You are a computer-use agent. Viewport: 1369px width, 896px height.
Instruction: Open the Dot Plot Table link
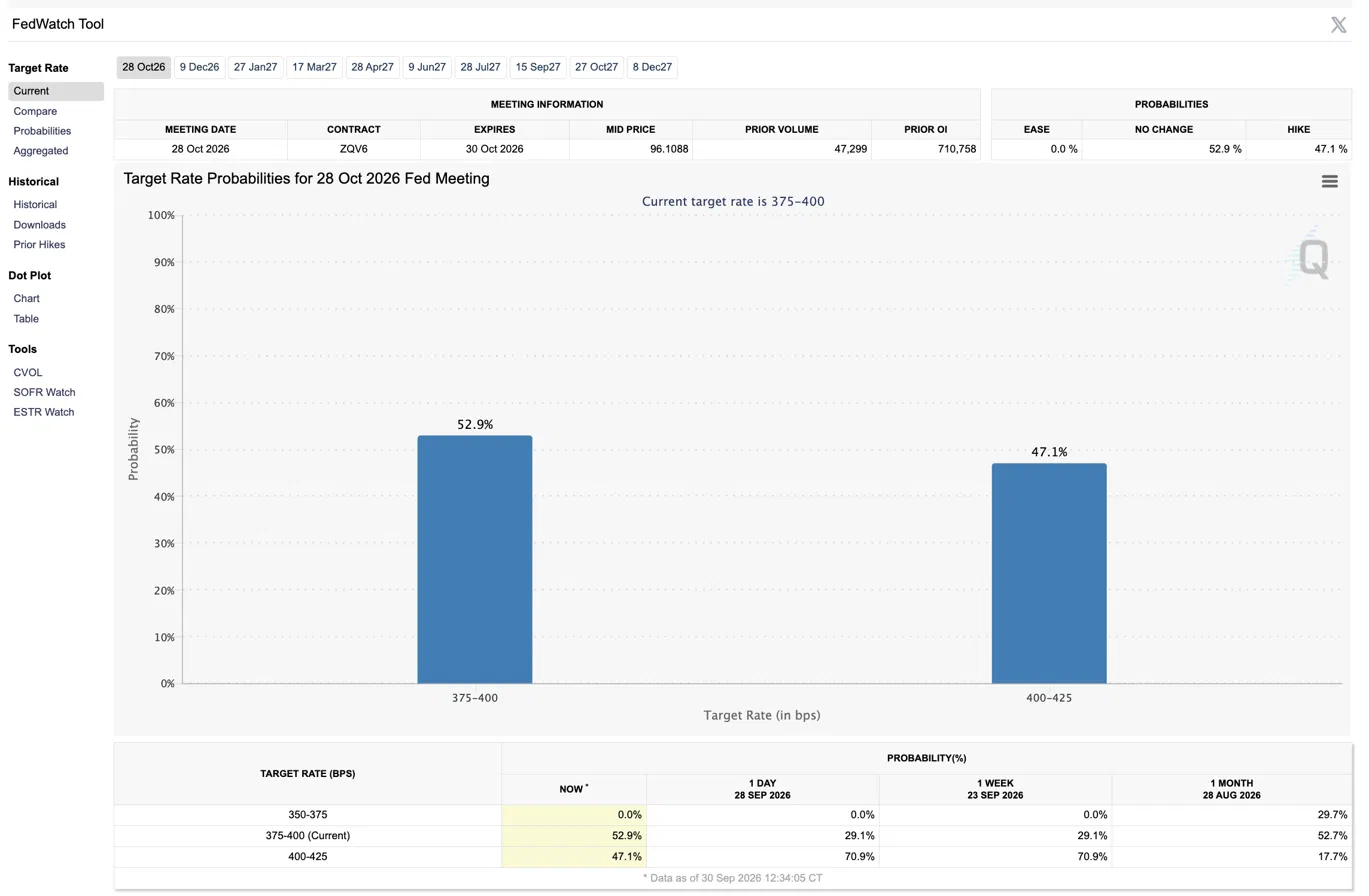[26, 319]
